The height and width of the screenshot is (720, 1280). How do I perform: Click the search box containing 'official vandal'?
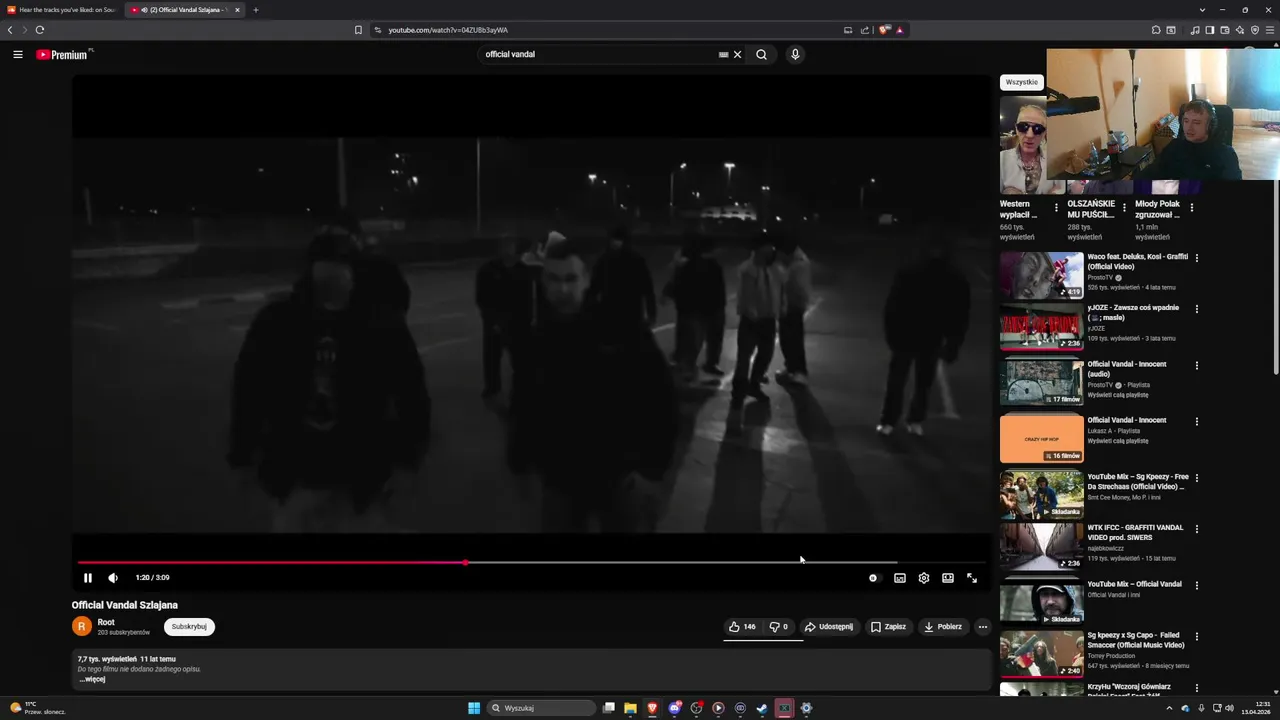(x=600, y=54)
